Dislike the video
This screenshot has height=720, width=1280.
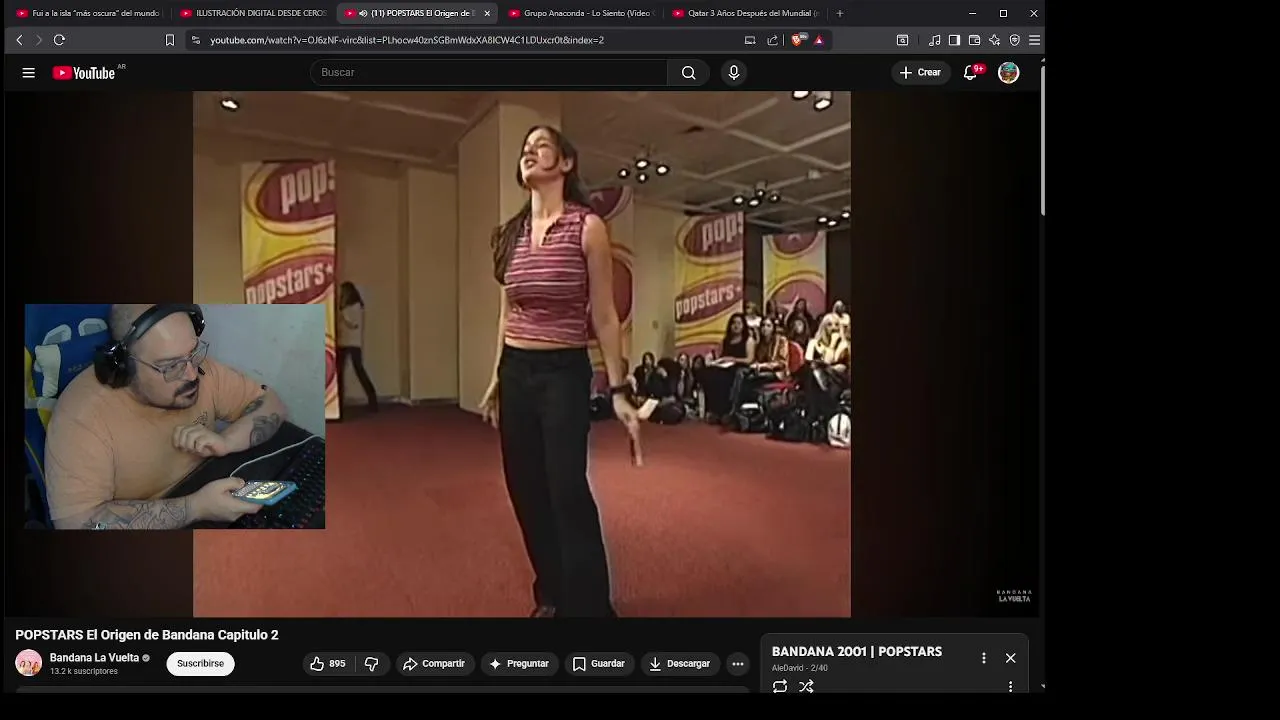coord(371,663)
